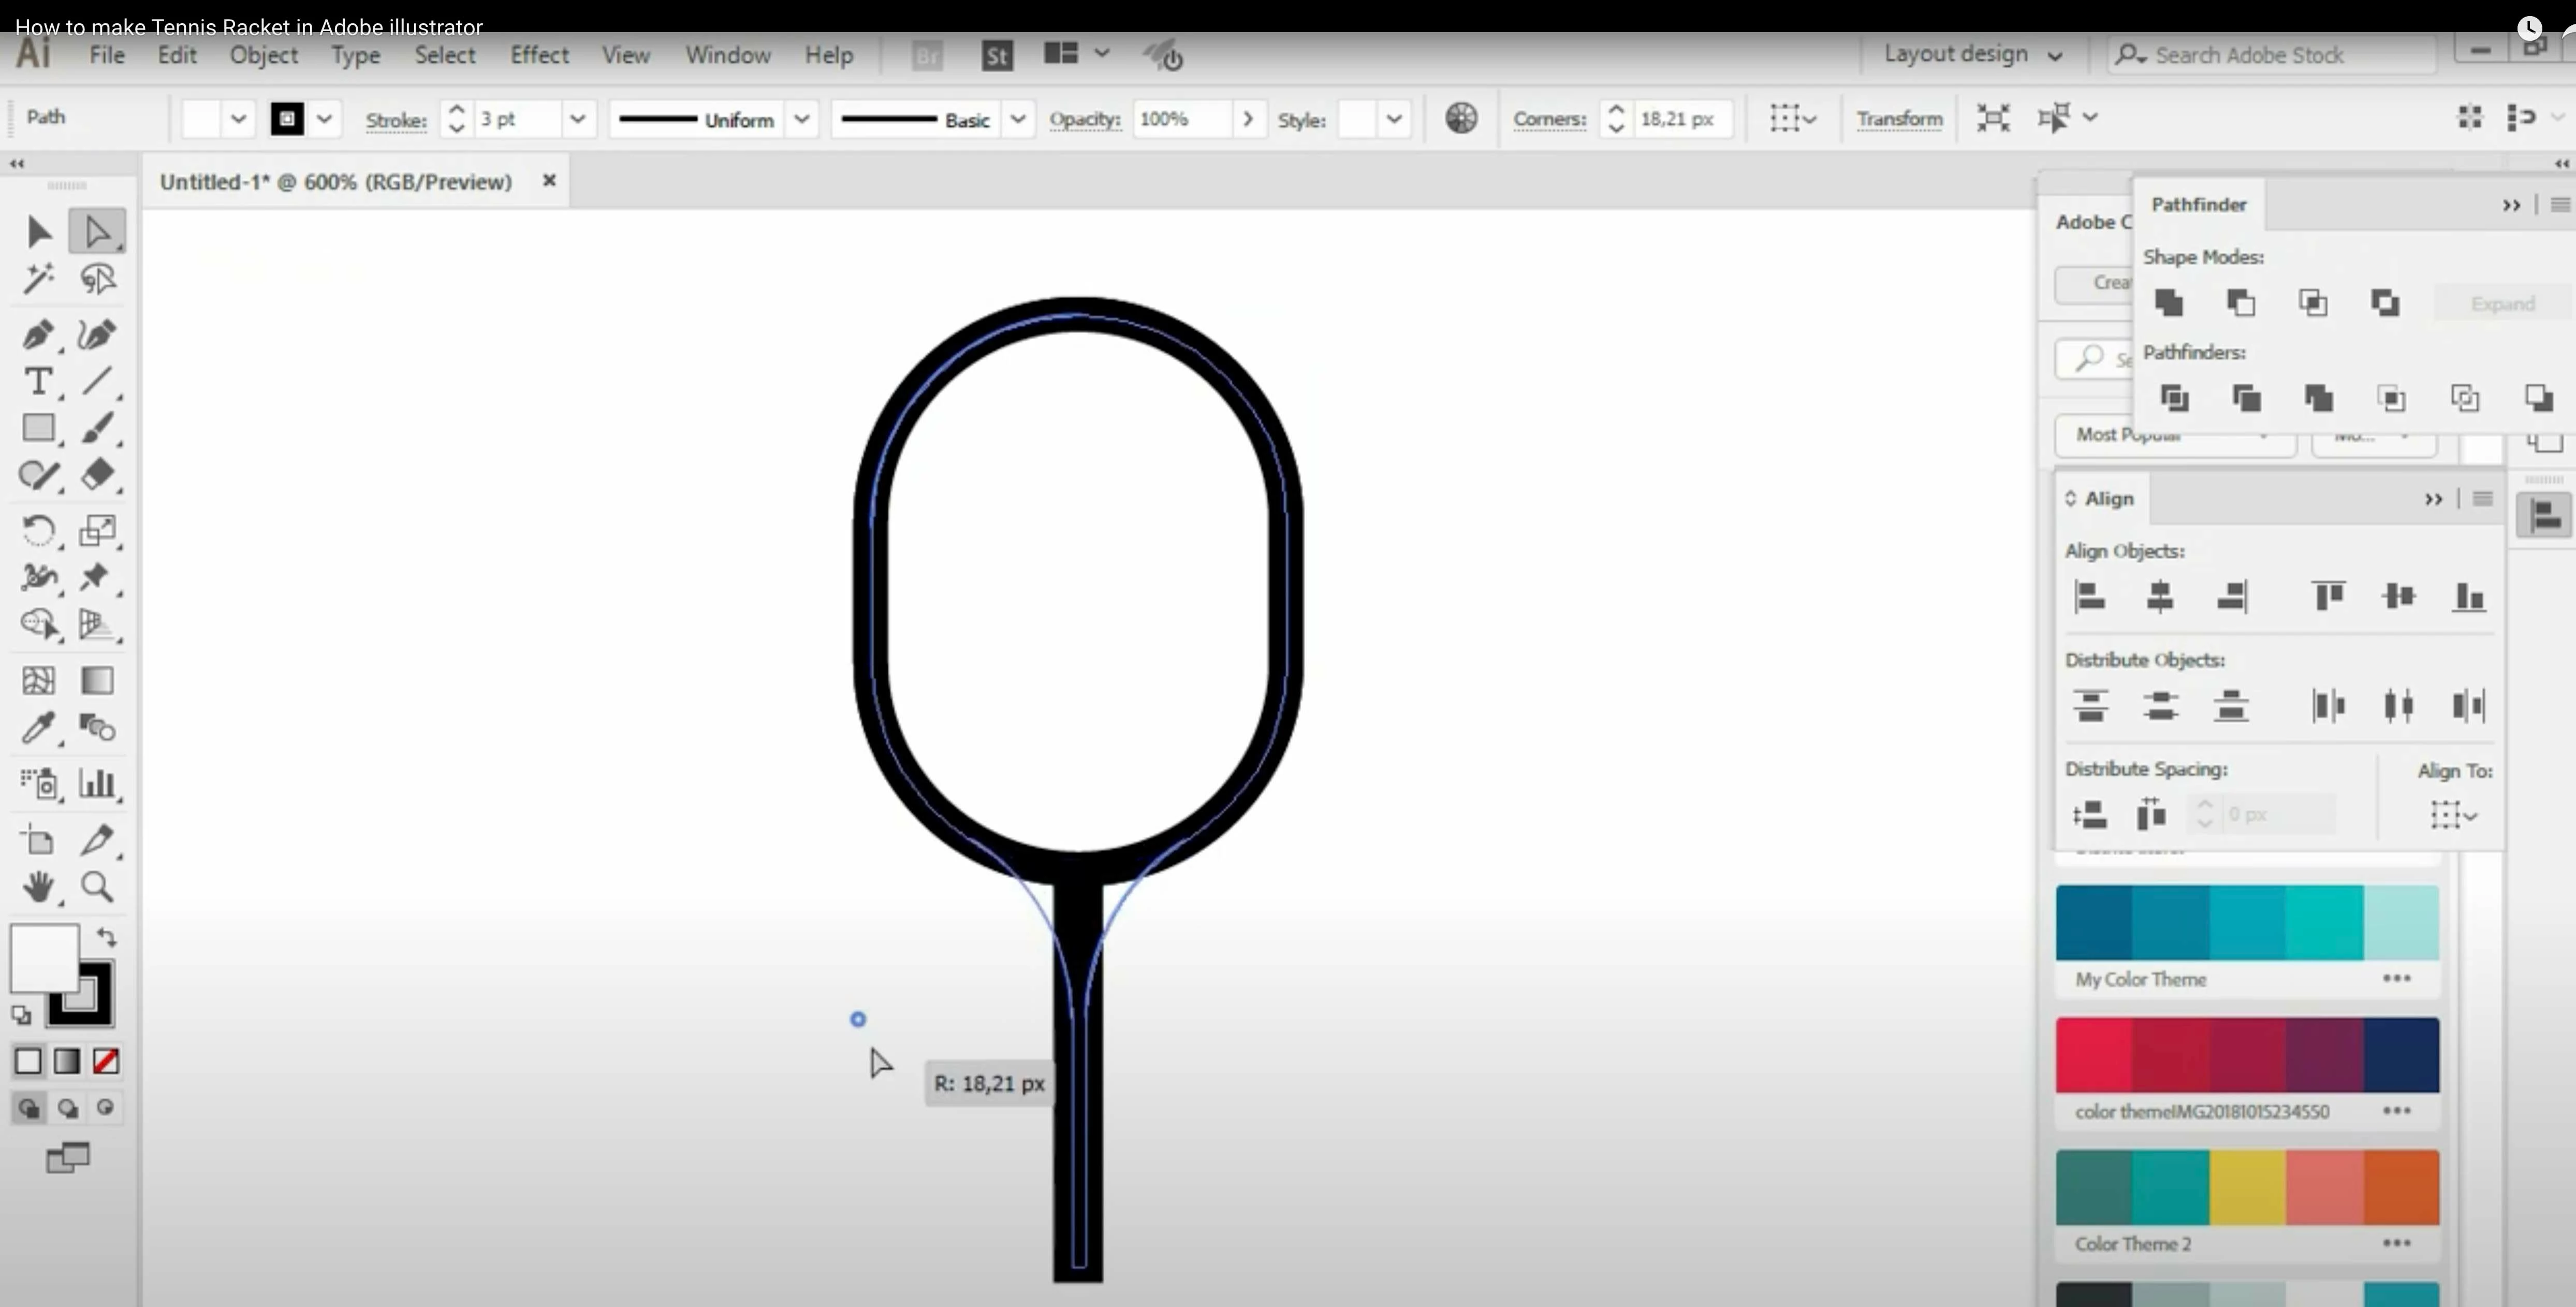This screenshot has width=2576, height=1307.
Task: Pick the Eyedropper tool
Action: pos(38,728)
